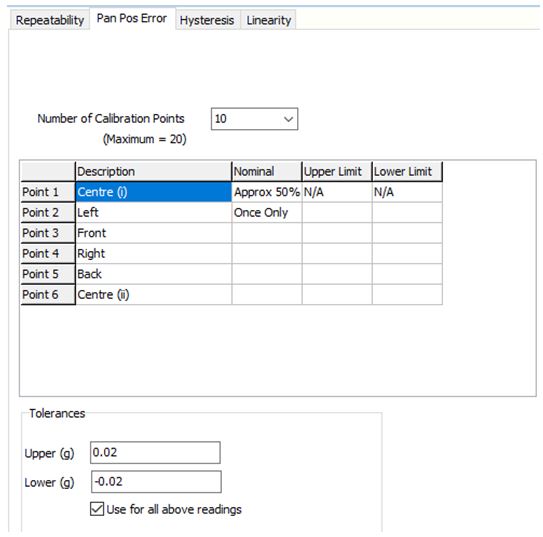Click the Back description cell
Screen dimensions: 543x537
(x=153, y=274)
